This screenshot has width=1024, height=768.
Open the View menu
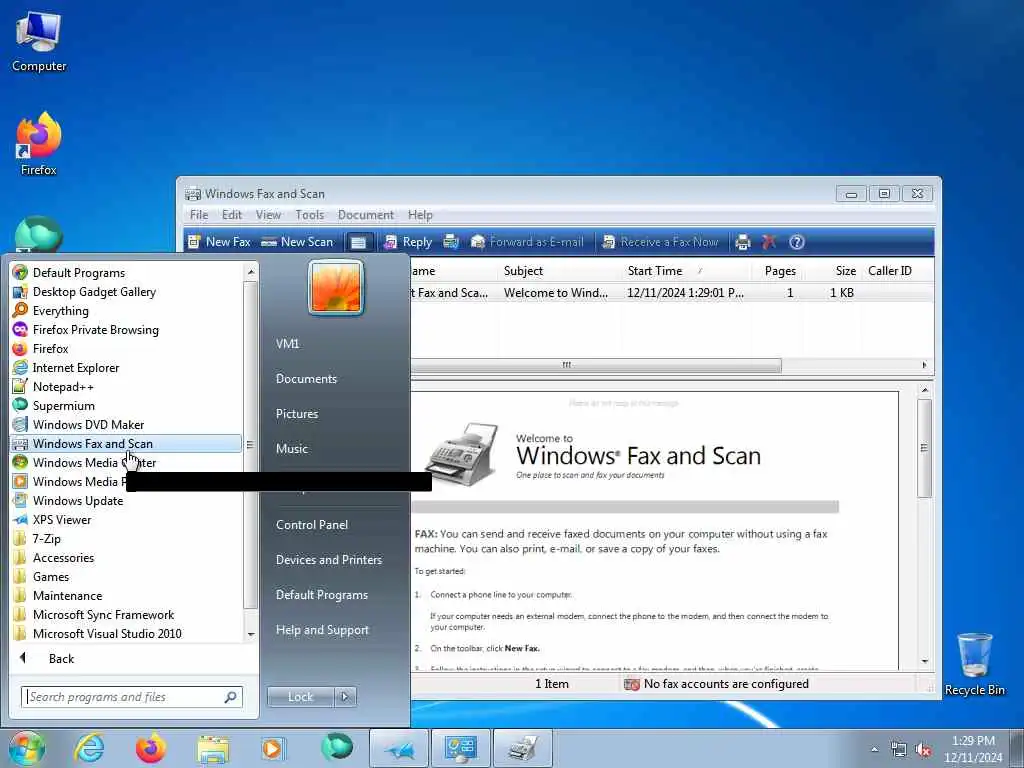(x=268, y=215)
